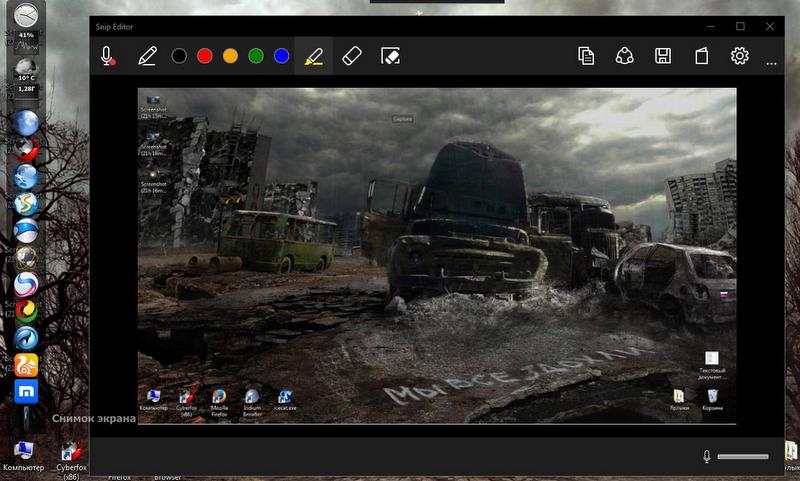Adjust the microphone level slider
This screenshot has height=481, width=800.
pyautogui.click(x=743, y=457)
